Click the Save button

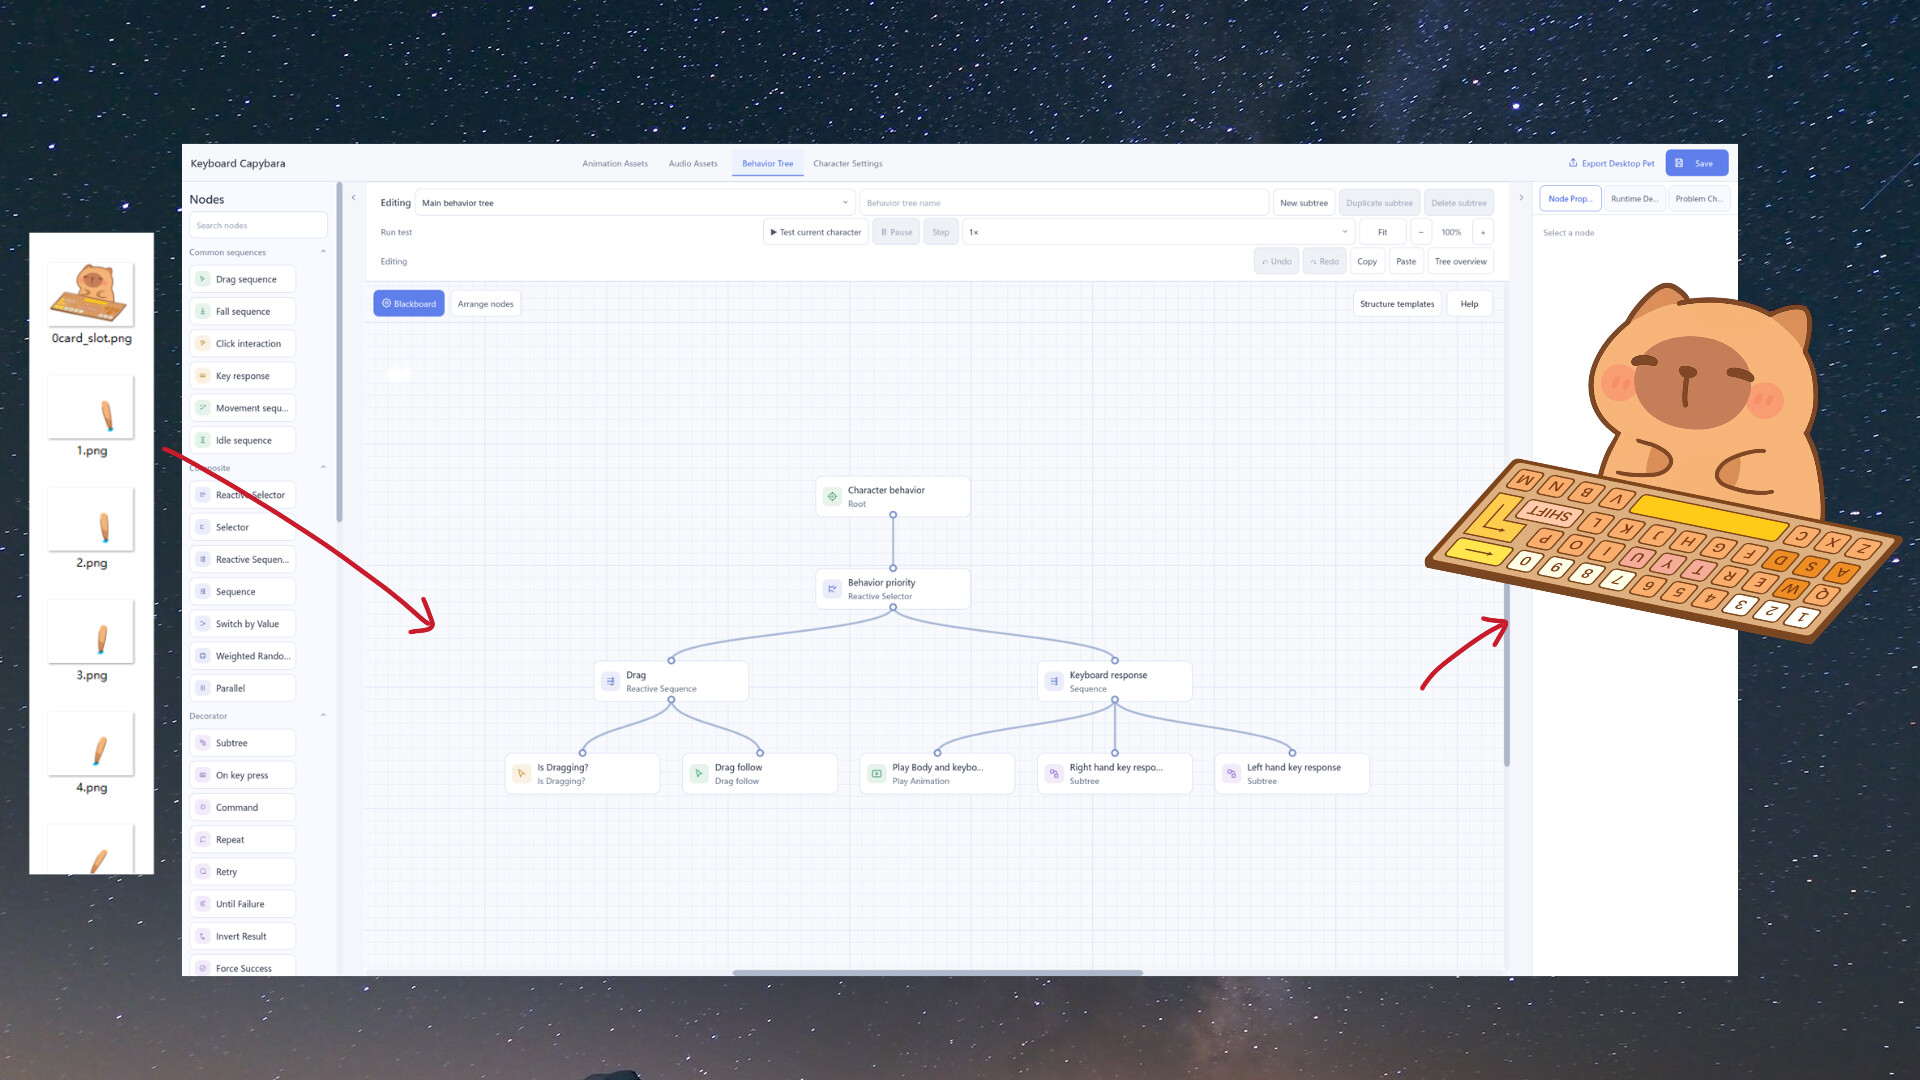pos(1696,163)
